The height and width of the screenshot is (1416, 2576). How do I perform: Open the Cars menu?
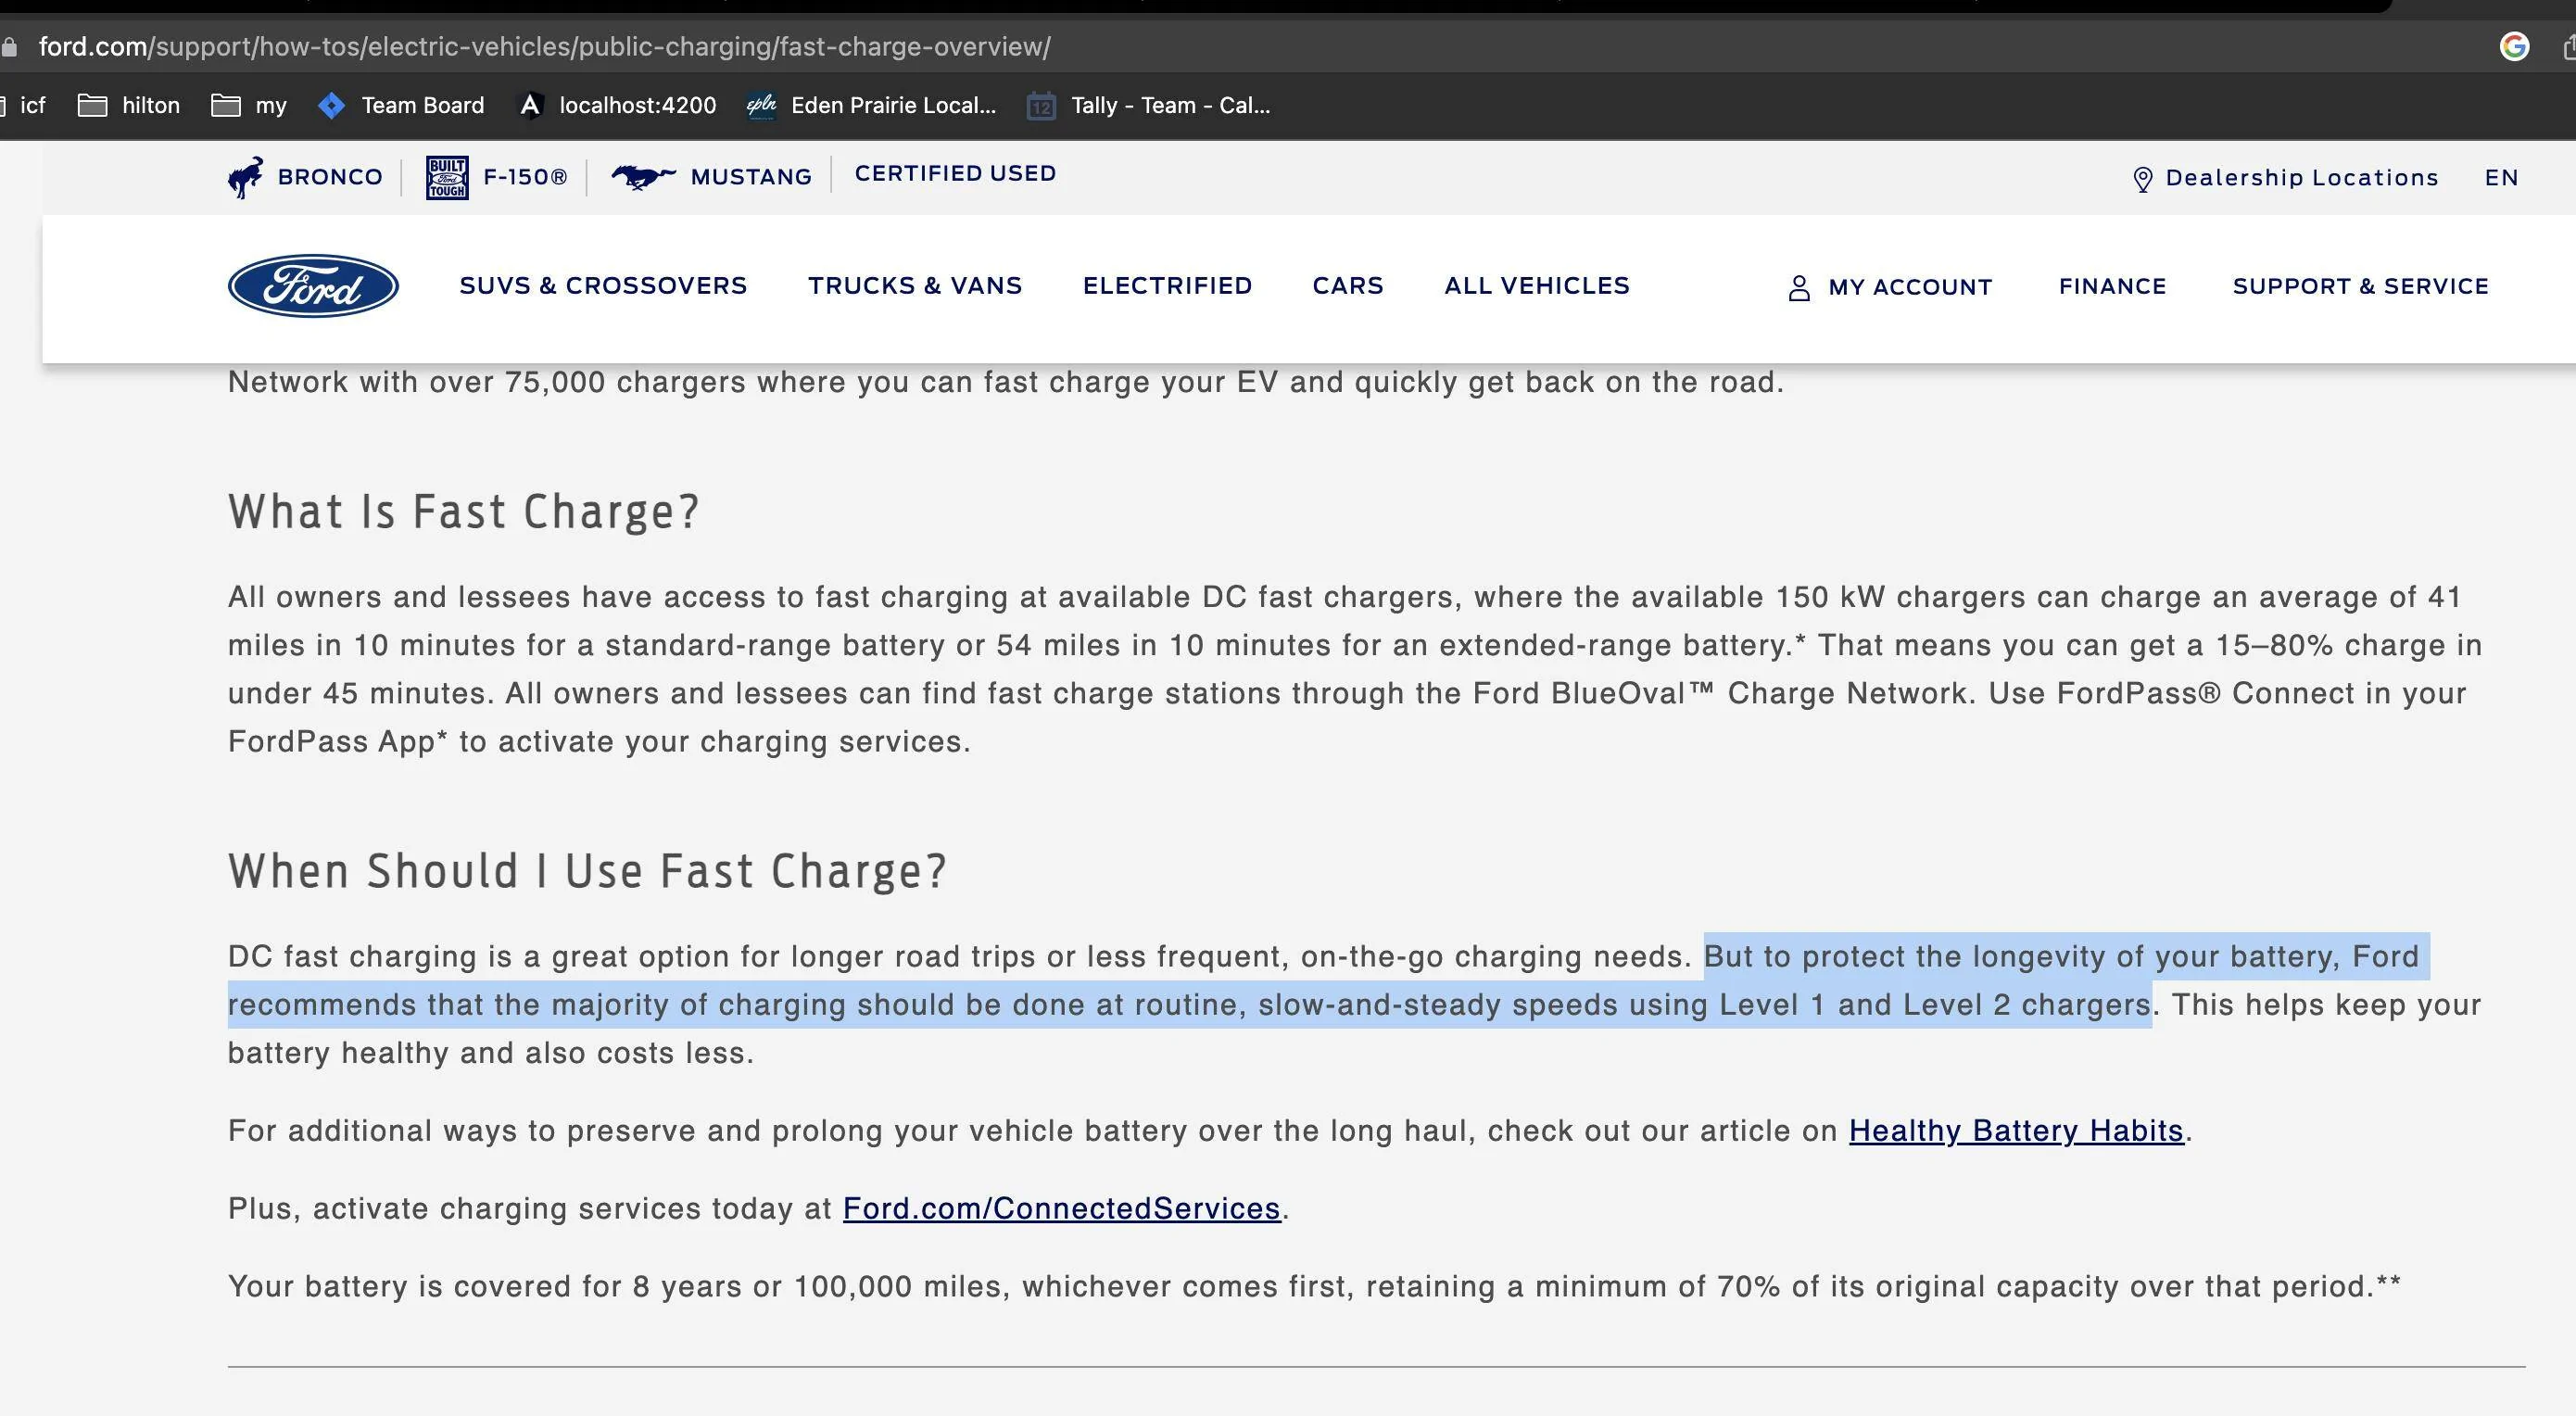click(x=1348, y=286)
